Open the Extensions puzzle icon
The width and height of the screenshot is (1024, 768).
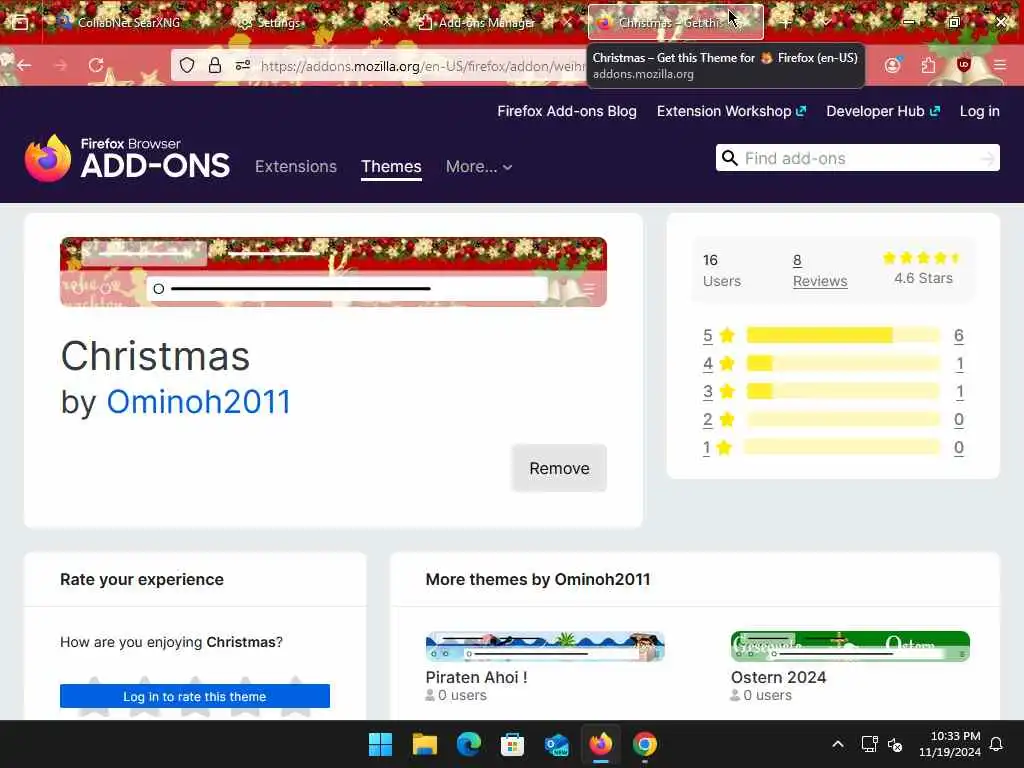point(928,65)
